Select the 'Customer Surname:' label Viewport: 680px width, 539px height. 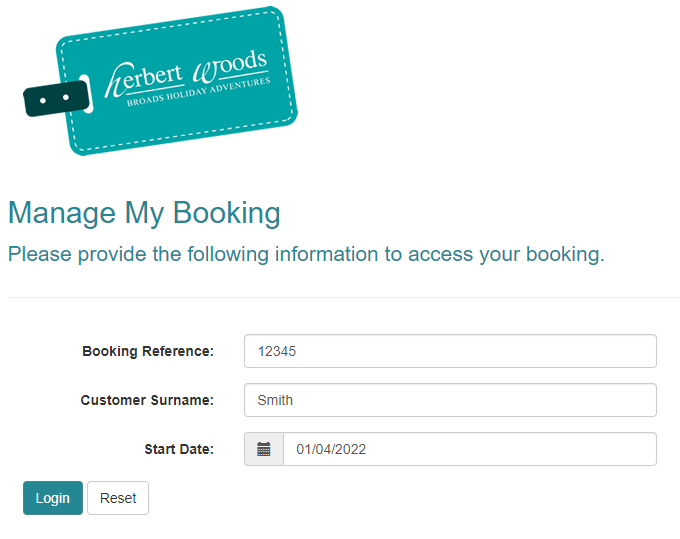click(x=147, y=400)
